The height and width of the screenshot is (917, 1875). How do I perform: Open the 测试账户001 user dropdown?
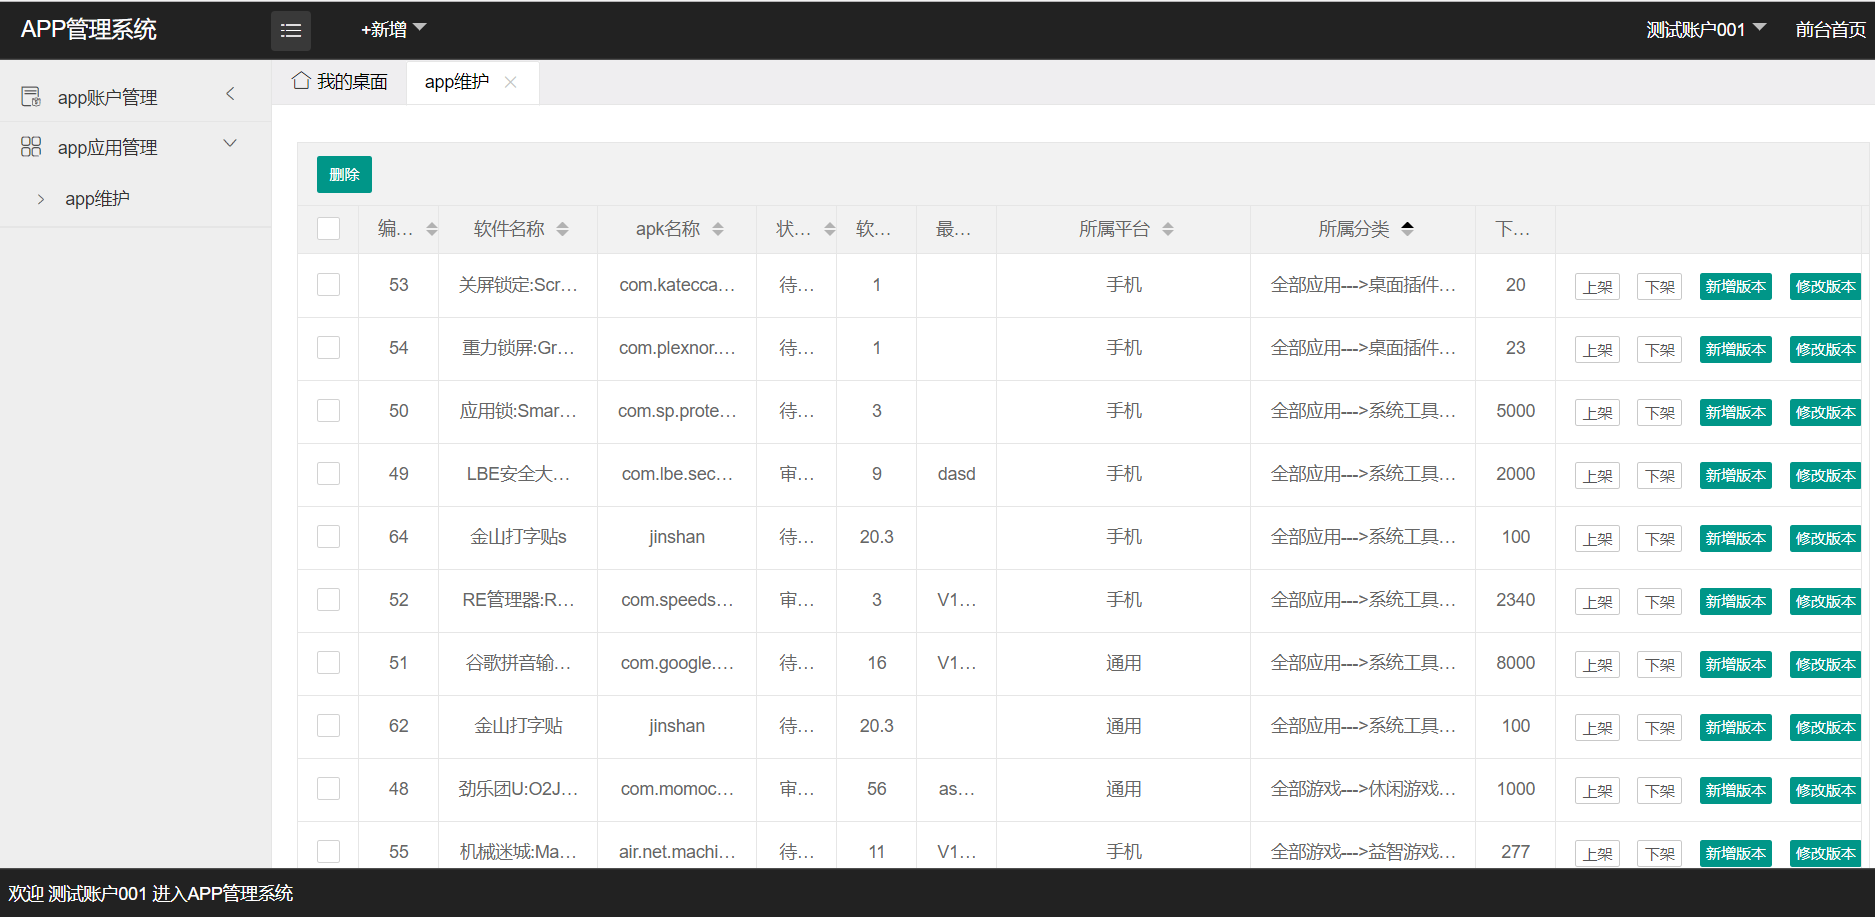(x=1706, y=30)
